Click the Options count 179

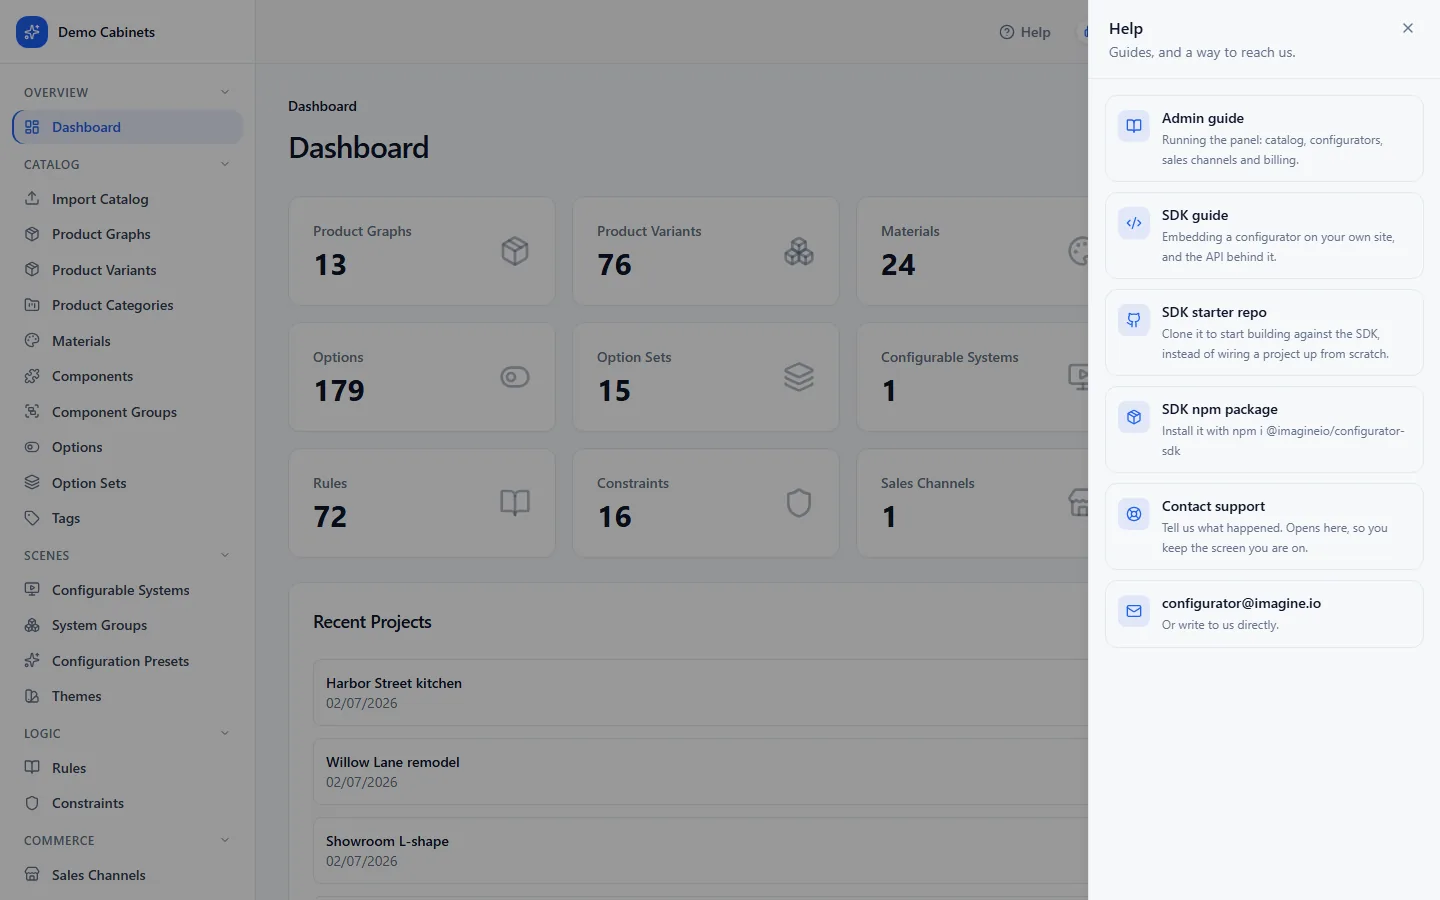tap(339, 391)
